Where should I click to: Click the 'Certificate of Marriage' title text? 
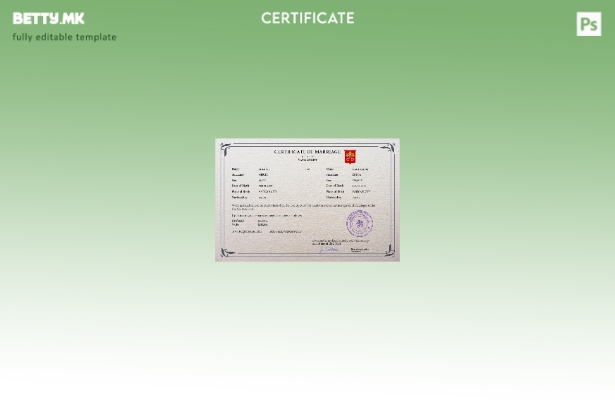point(307,151)
